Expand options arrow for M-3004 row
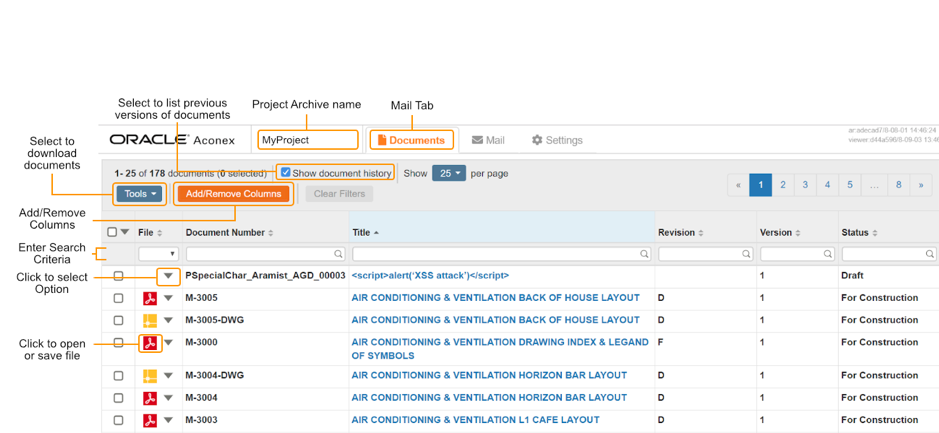 point(168,398)
